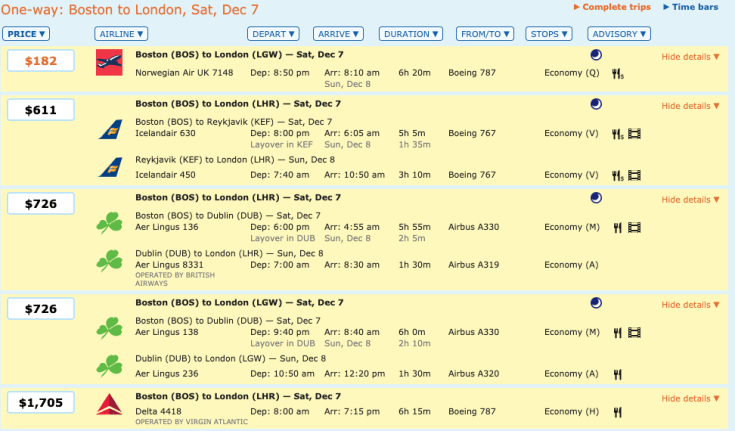Viewport: 735px width, 431px height.
Task: Click the 'Airbus A319' aircraft text
Action: (x=473, y=265)
